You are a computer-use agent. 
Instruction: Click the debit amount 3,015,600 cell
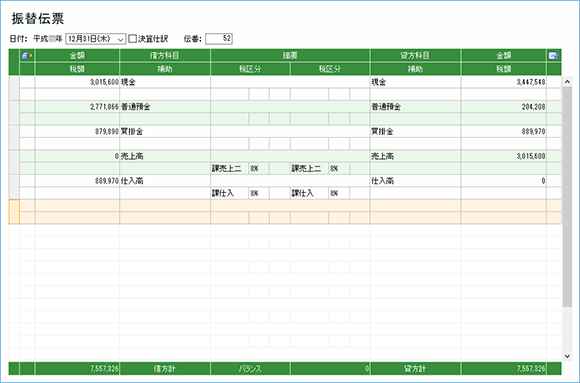pos(77,82)
